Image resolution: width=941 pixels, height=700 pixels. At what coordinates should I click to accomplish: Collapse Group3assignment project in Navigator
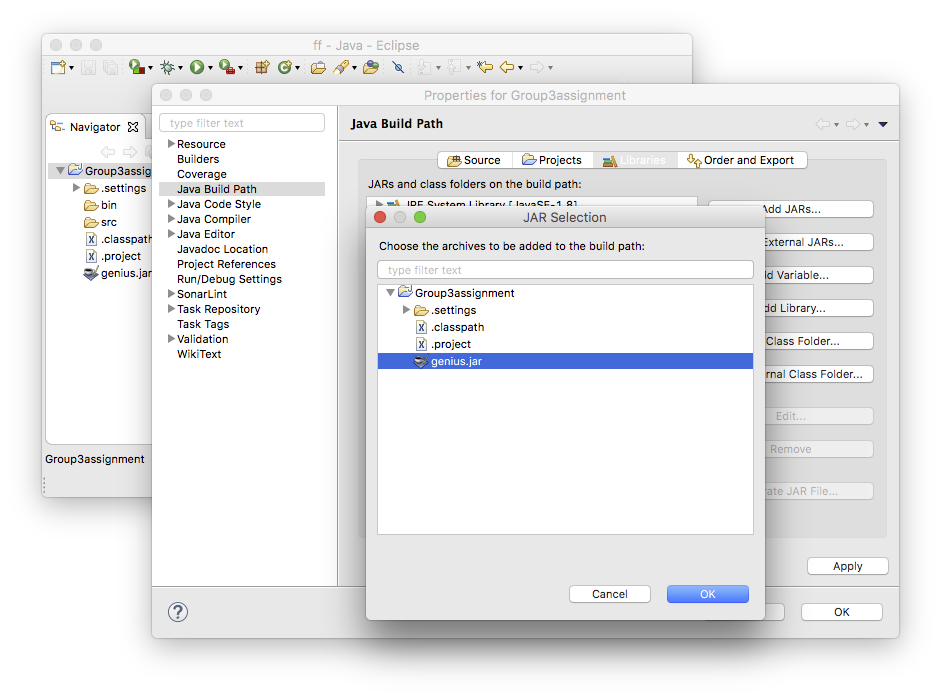click(x=60, y=170)
